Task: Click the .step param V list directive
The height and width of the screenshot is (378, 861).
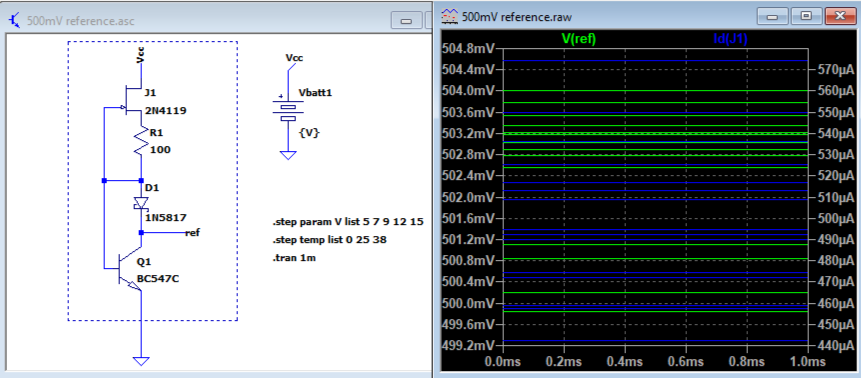Action: 349,223
